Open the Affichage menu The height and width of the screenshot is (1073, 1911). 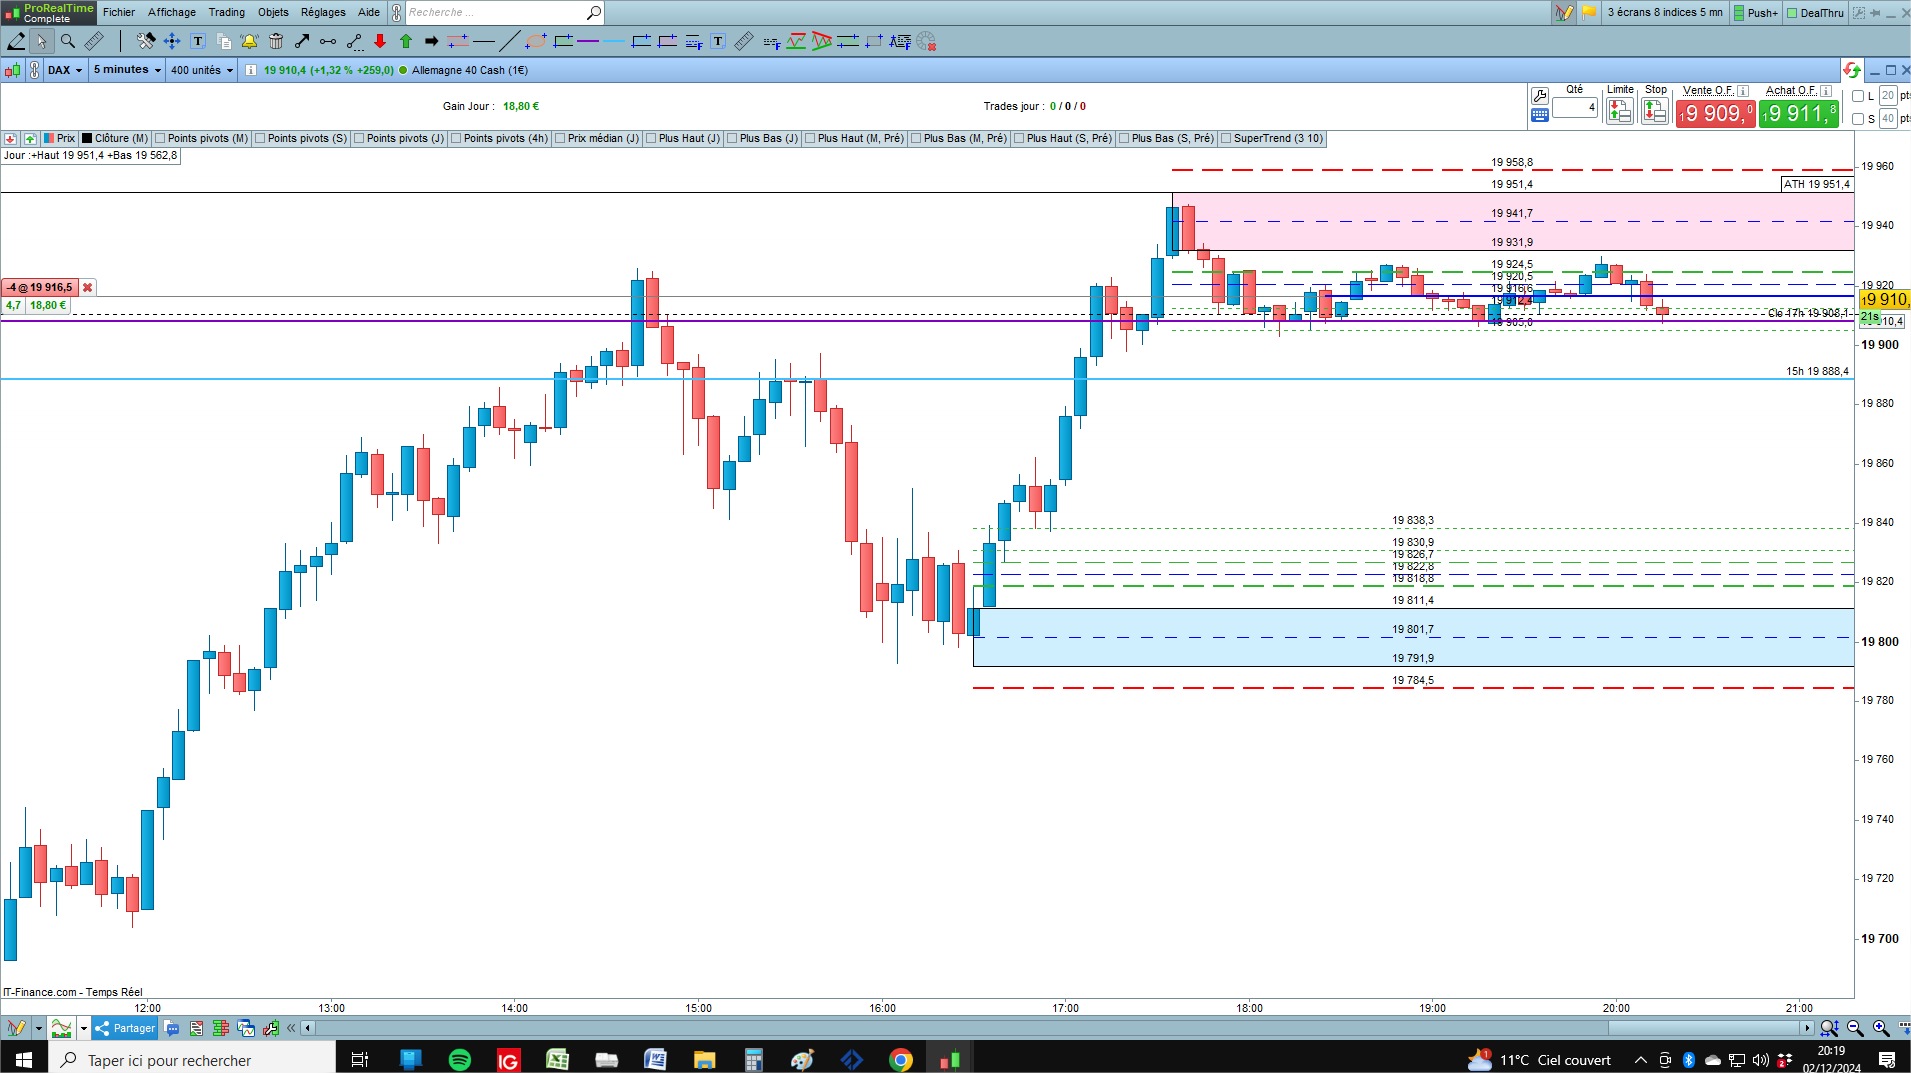point(172,12)
